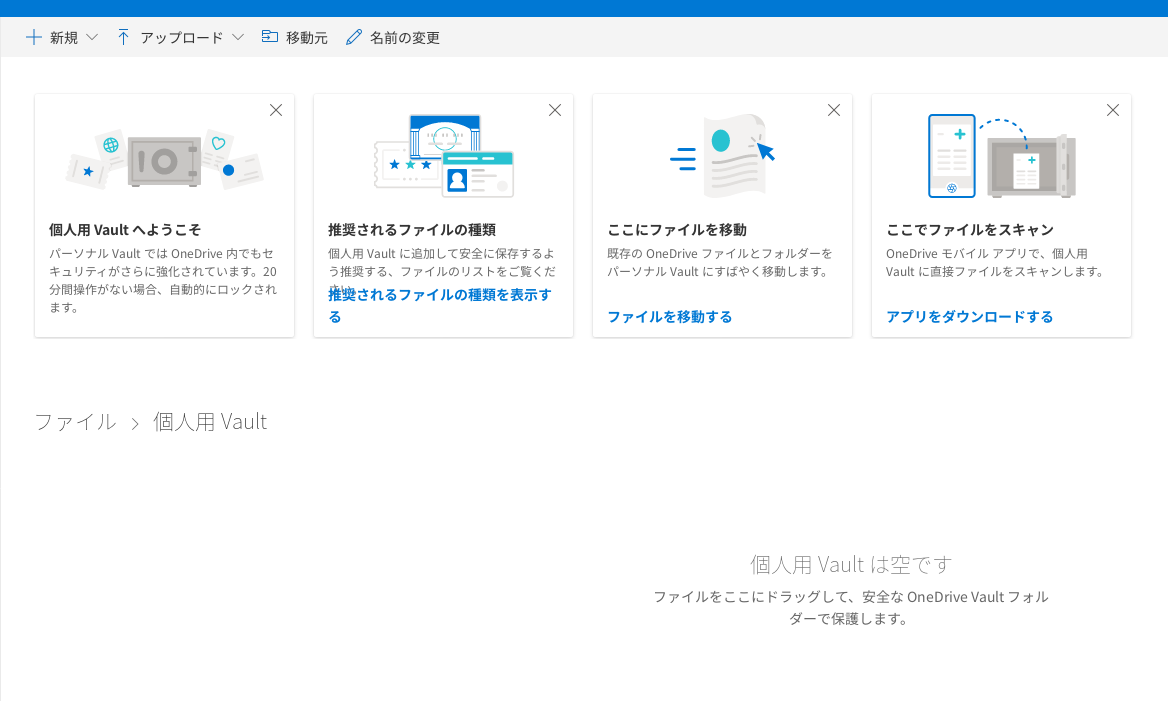Click the 移動元 folder icon

[269, 37]
